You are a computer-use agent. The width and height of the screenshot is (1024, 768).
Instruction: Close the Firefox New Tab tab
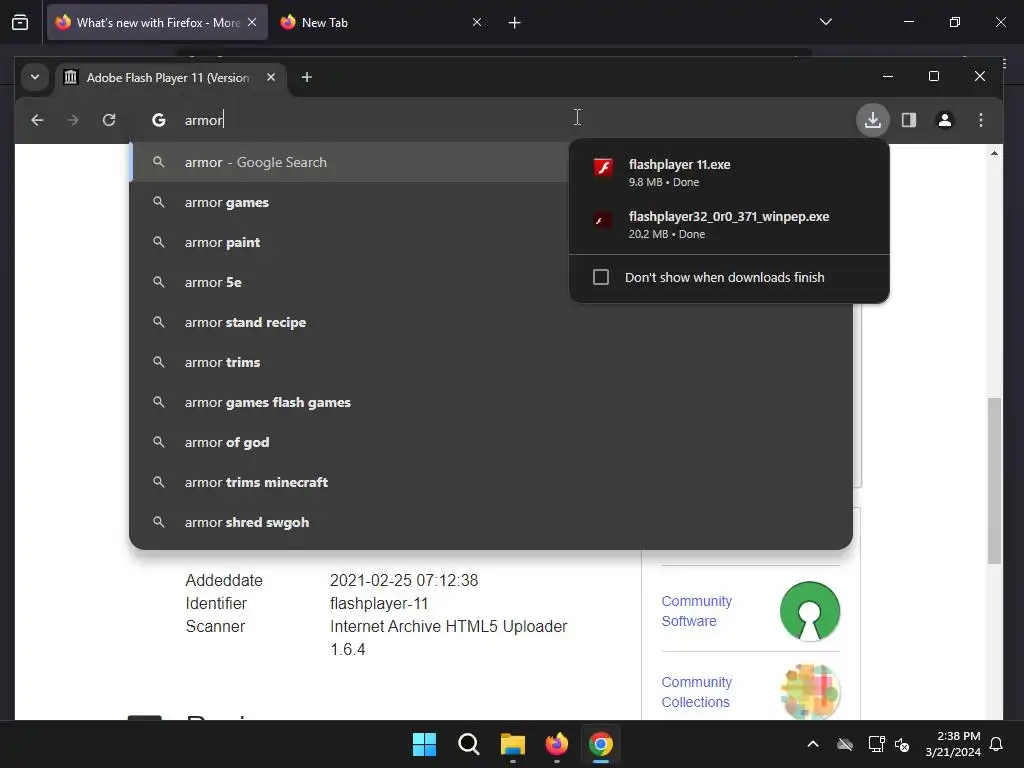tap(477, 22)
